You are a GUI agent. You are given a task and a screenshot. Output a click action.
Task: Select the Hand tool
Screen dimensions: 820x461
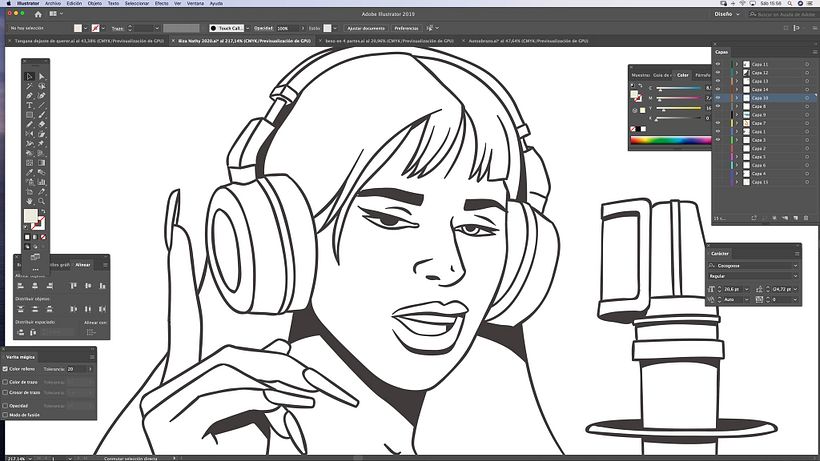pyautogui.click(x=29, y=201)
